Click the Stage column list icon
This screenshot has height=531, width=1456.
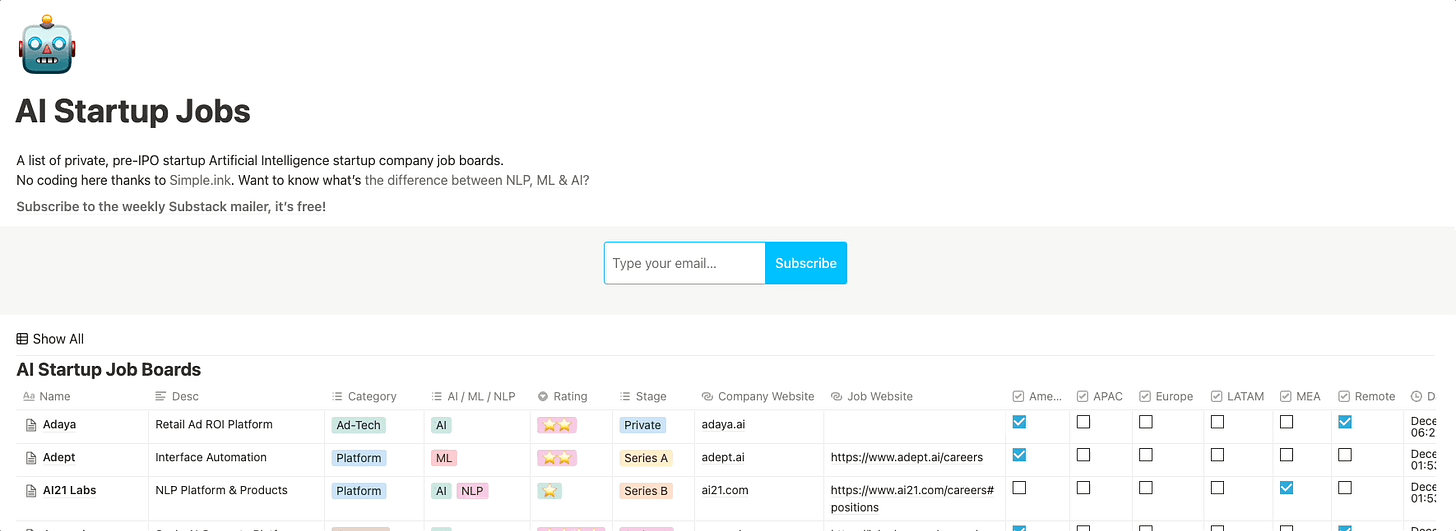coord(625,397)
